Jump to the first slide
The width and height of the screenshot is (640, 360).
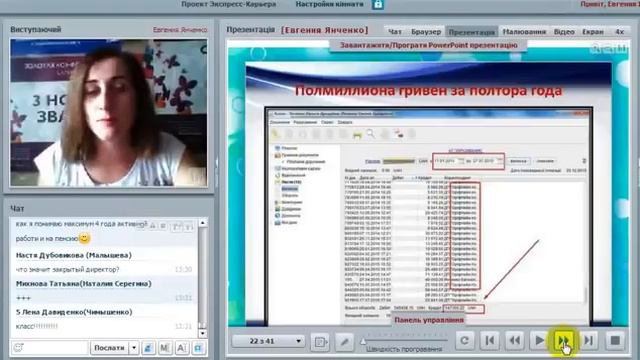coord(490,340)
